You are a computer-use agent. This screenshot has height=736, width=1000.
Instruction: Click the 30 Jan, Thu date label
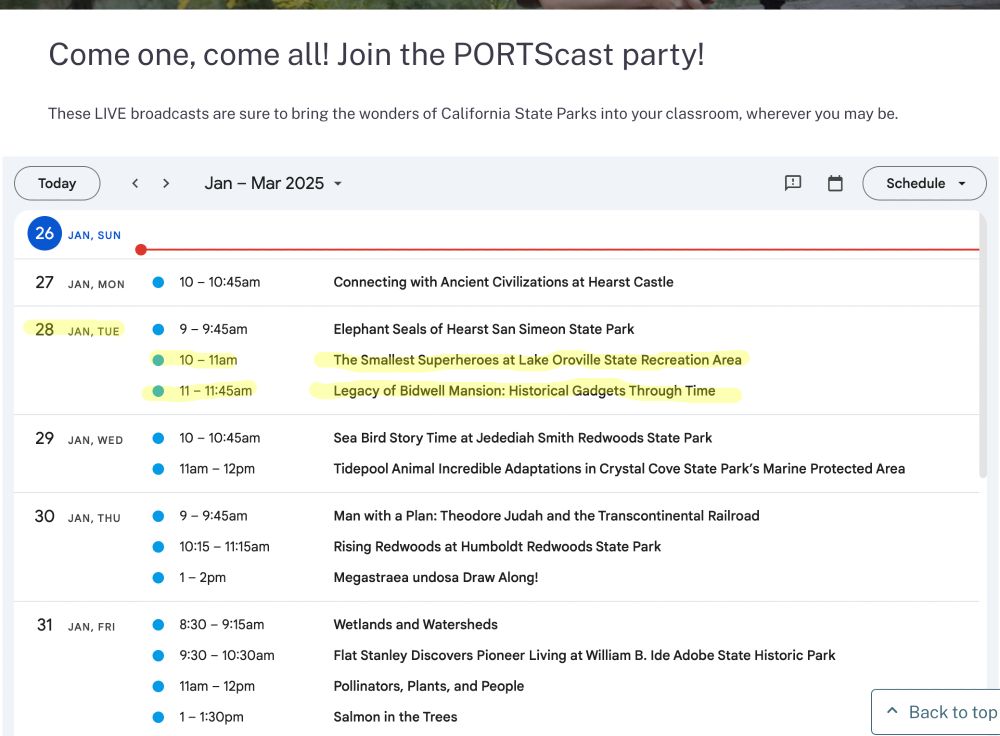pos(77,516)
